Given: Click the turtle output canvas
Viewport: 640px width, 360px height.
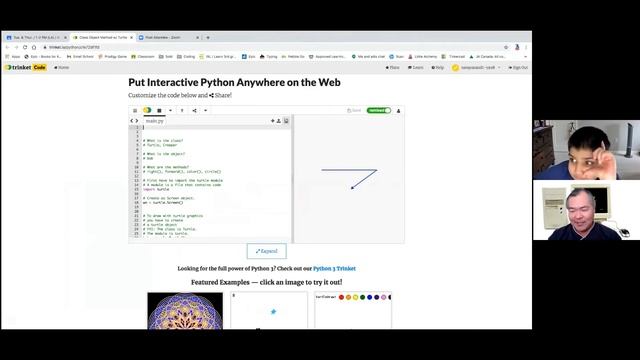Looking at the screenshot, I should [x=349, y=179].
